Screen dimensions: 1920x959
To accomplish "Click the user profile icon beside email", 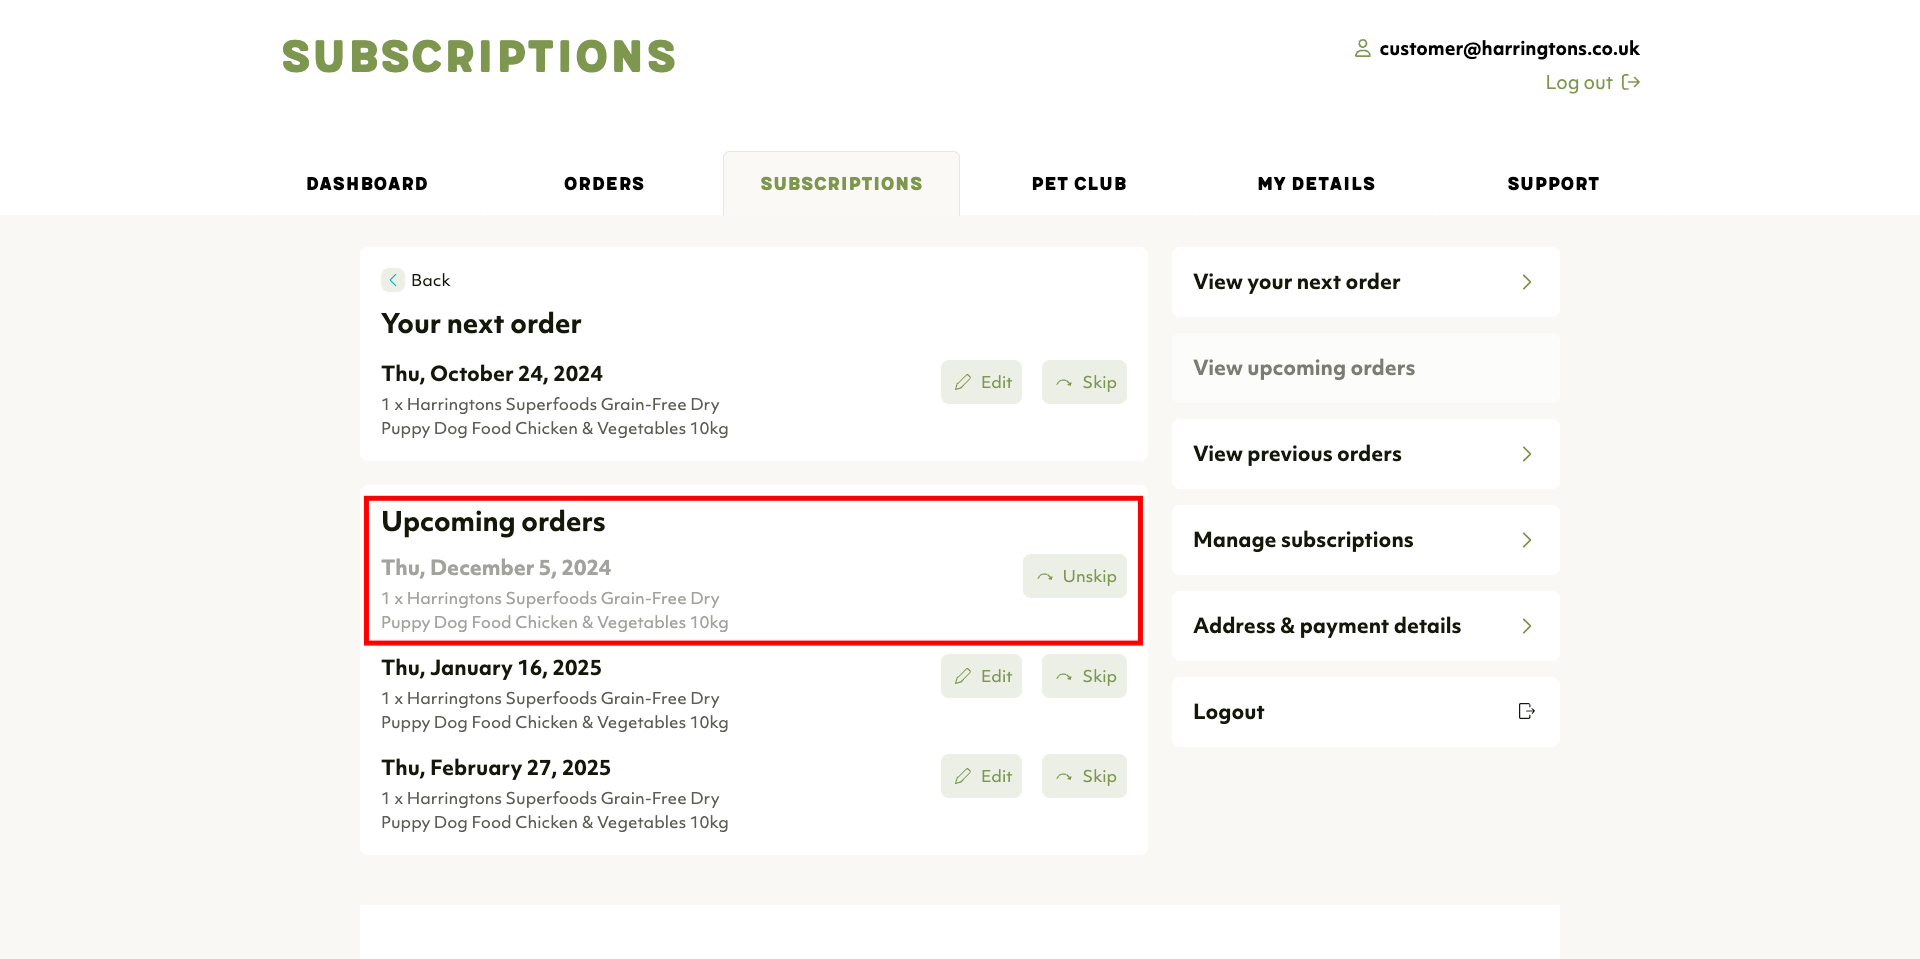I will [x=1362, y=48].
